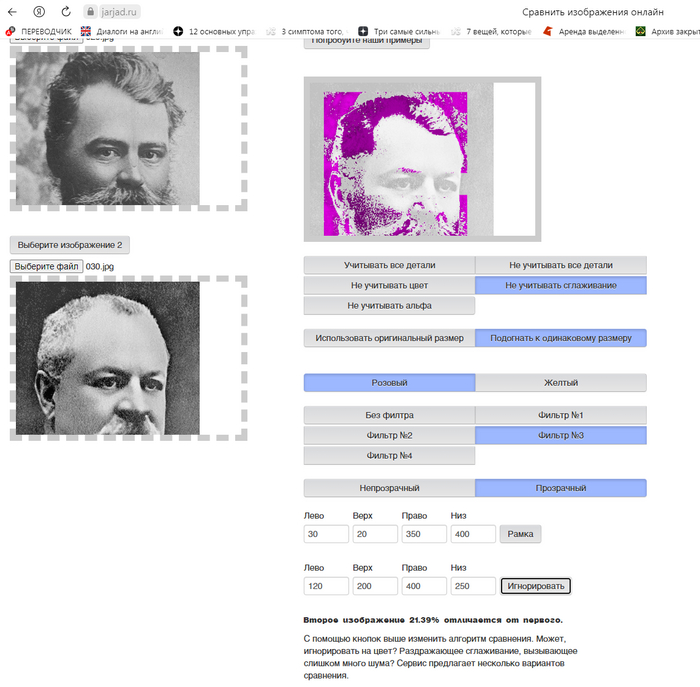Image resolution: width=700 pixels, height=687 pixels.
Task: Click the ignore 'Лево' field containing 120
Action: pyautogui.click(x=326, y=586)
